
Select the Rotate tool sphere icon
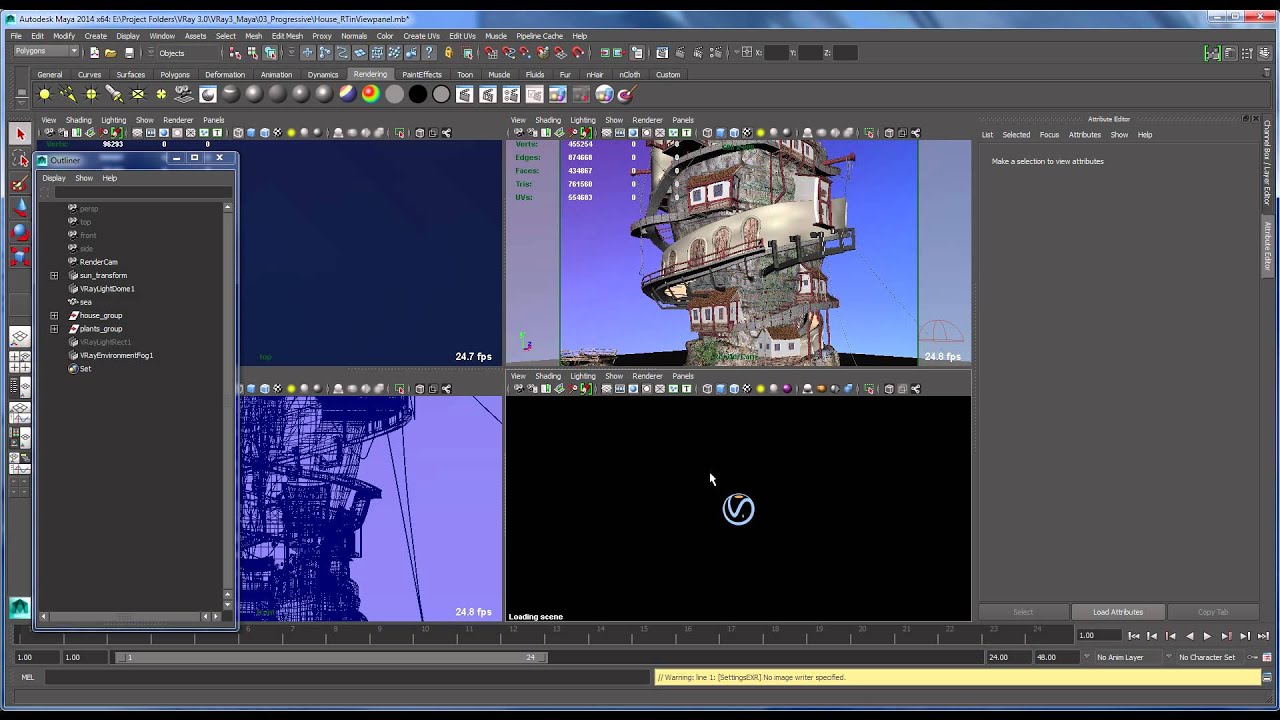click(20, 232)
